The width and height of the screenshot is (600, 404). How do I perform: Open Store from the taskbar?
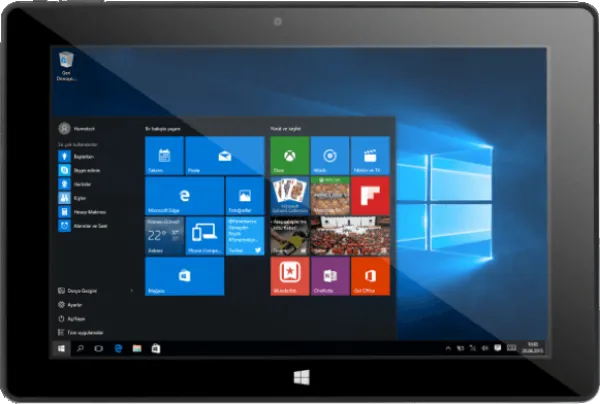click(x=156, y=349)
